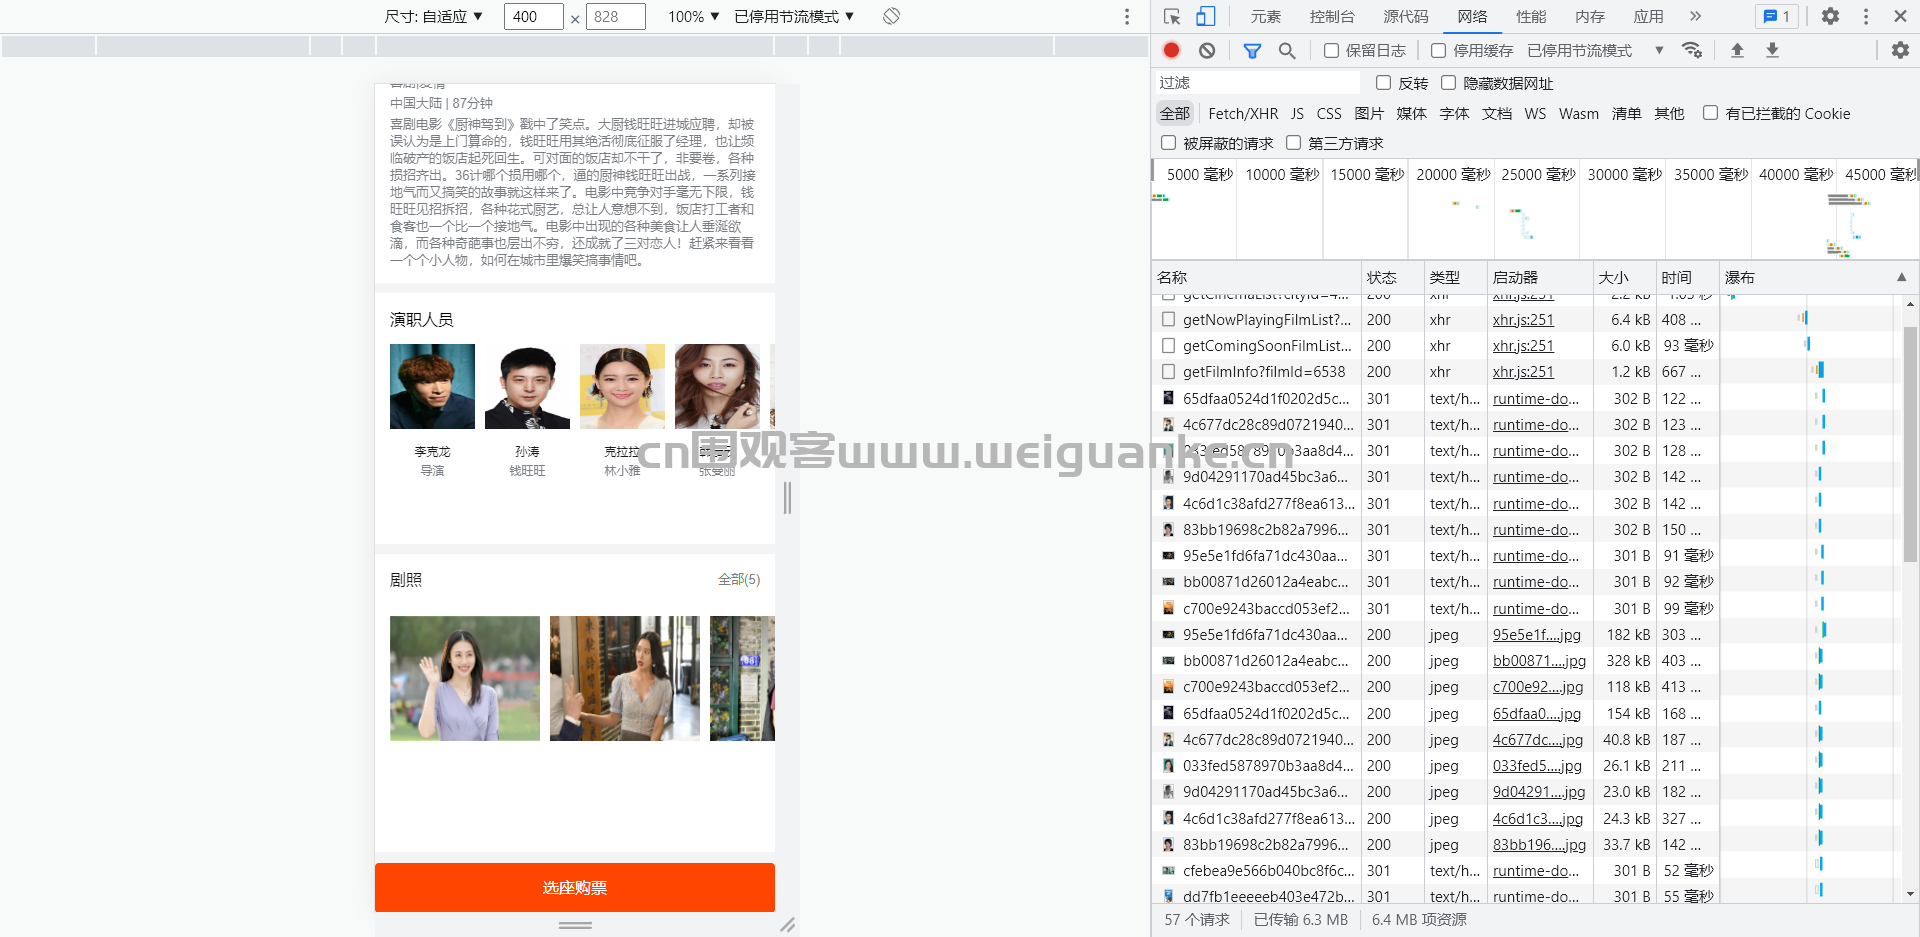Click the first movie still thumbnail
The width and height of the screenshot is (1920, 937).
click(x=465, y=678)
